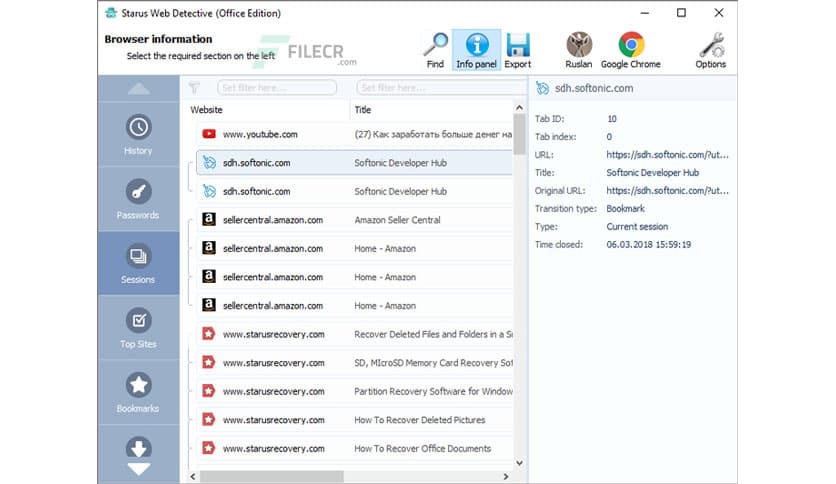The height and width of the screenshot is (484, 836).
Task: Select the highlighted sdh.softonic.com row
Action: pyautogui.click(x=354, y=163)
